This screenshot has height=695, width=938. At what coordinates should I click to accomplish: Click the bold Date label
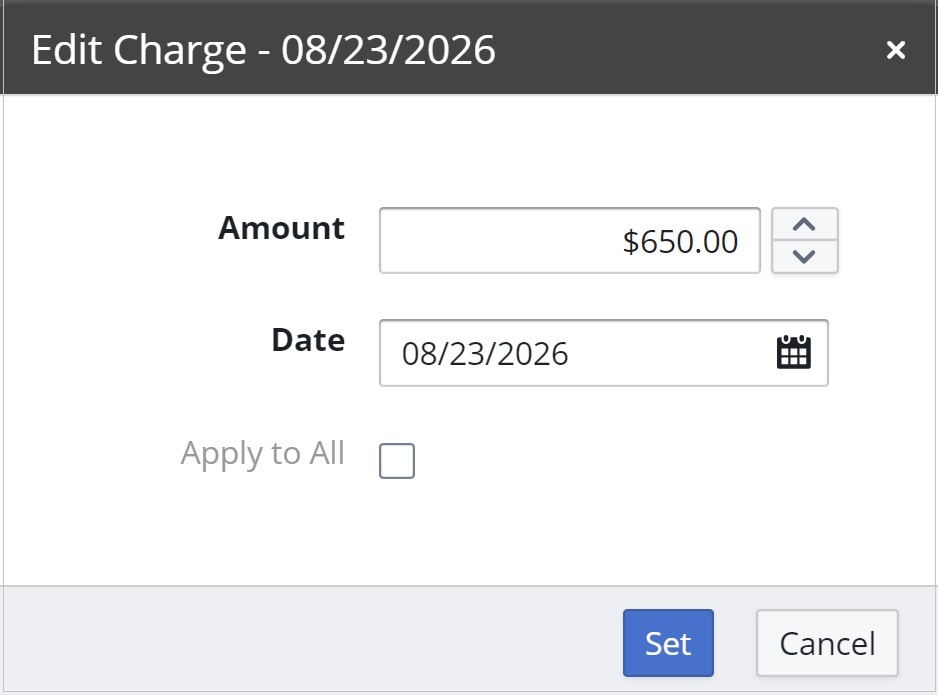click(x=308, y=340)
